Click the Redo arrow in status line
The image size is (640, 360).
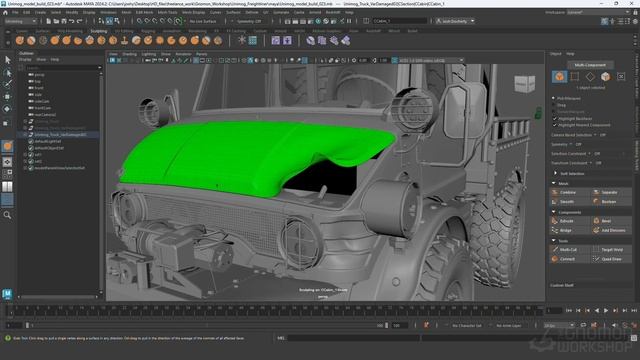[80, 21]
